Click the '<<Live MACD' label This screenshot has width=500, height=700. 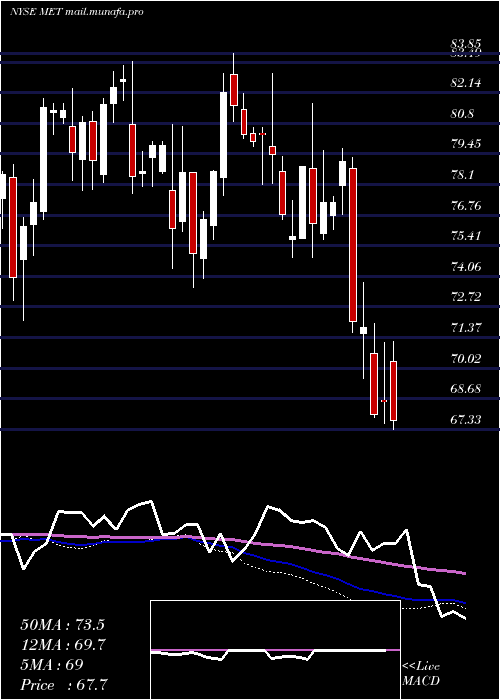421,674
